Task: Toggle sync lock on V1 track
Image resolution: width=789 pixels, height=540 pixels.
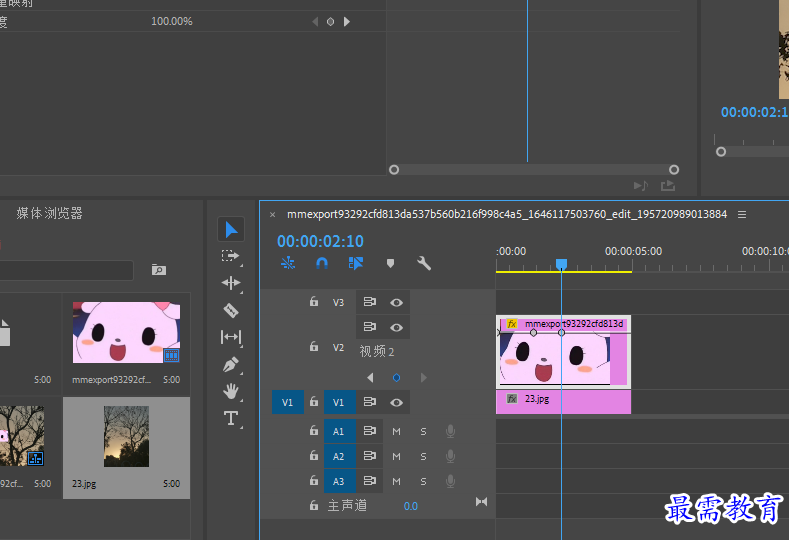Action: 370,402
